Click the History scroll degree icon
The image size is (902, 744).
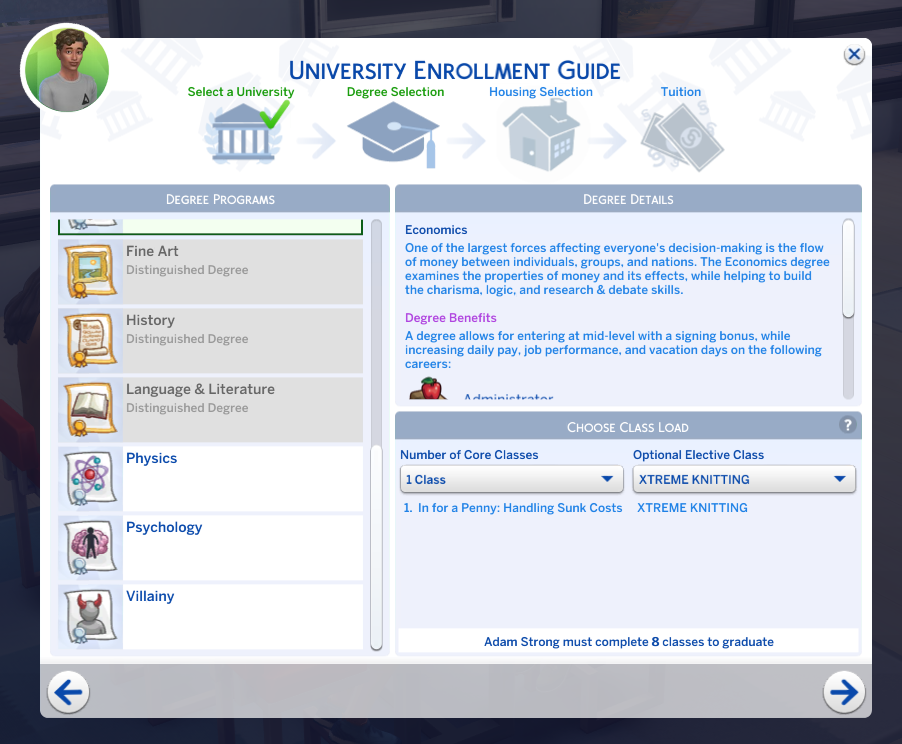[90, 341]
